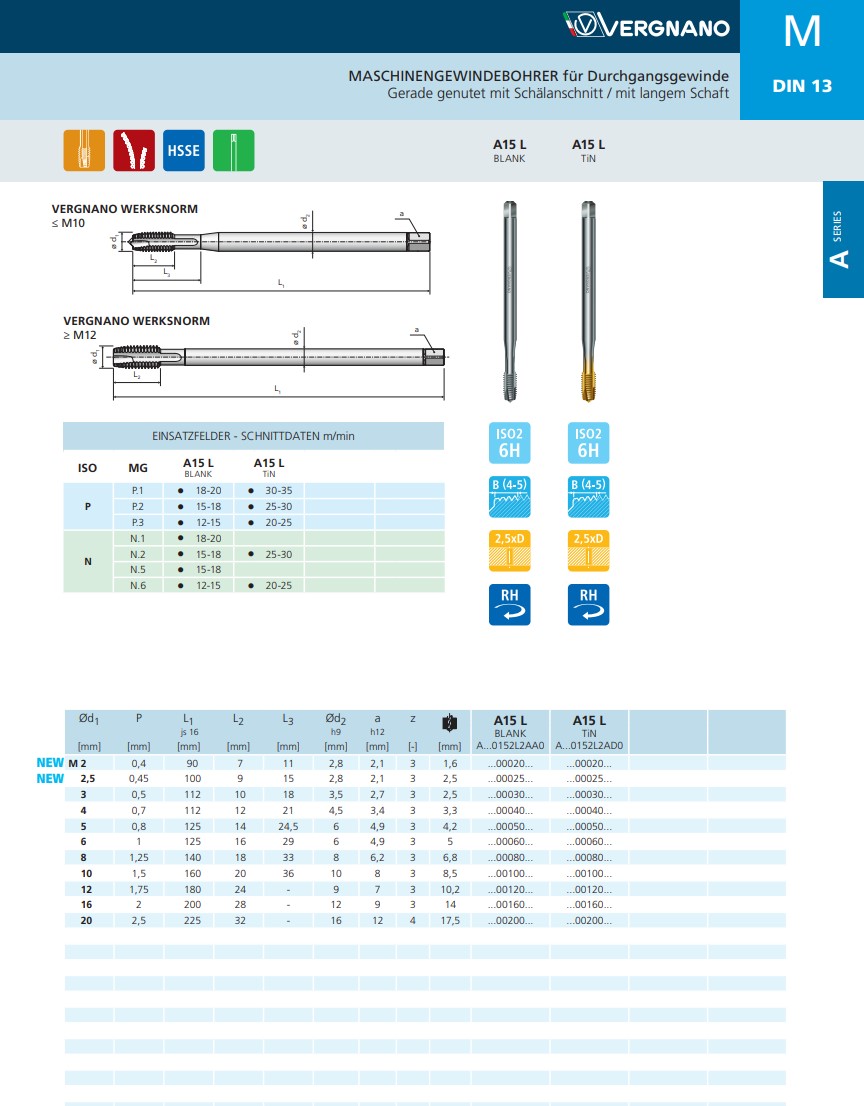
Task: Click the ISO2 6H badge under the TiN tap
Action: pos(588,443)
